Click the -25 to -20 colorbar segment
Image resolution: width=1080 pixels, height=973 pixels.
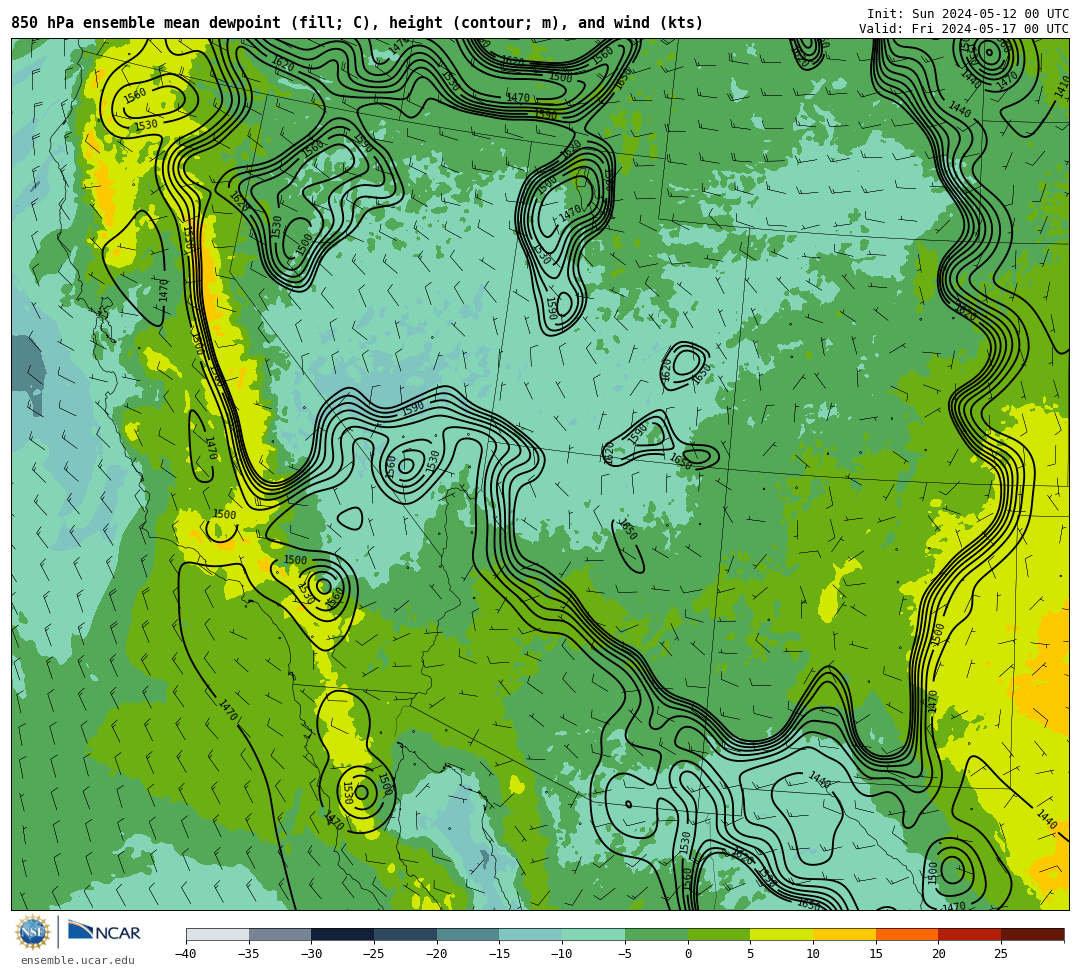[x=406, y=934]
